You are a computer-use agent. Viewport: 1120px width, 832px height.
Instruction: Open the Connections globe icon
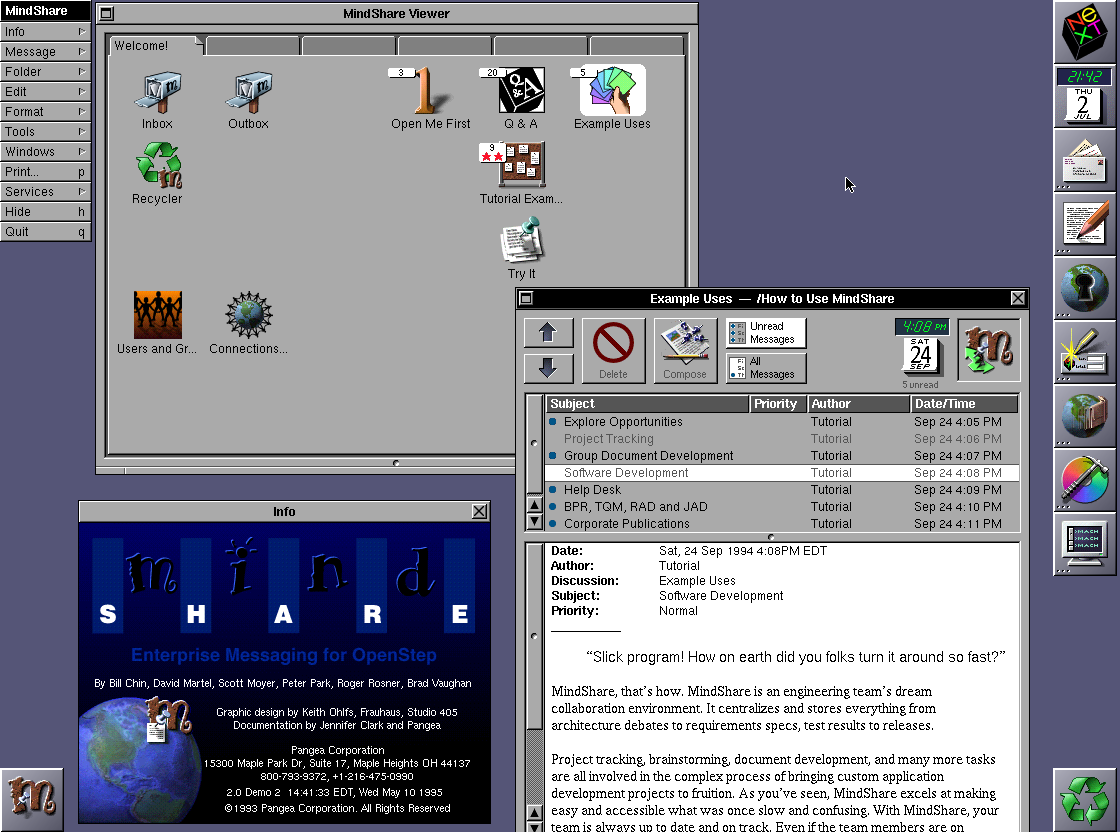coord(248,316)
